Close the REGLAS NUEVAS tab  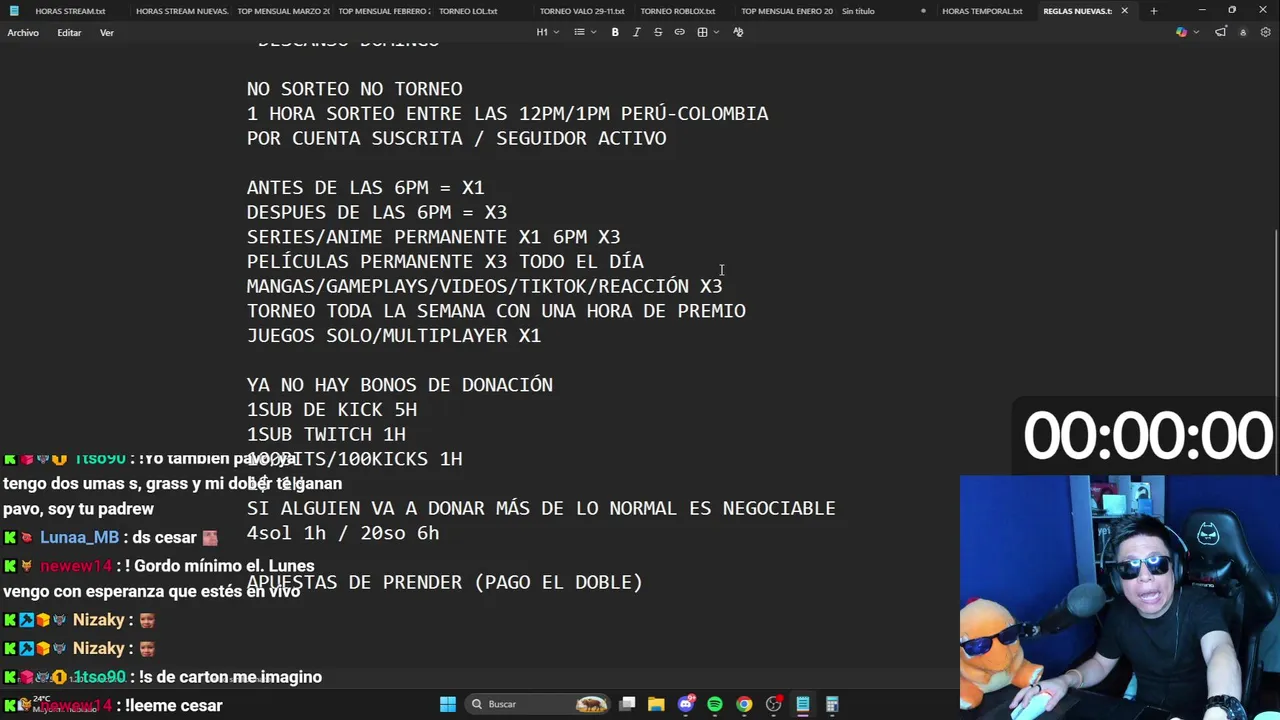[x=1124, y=11]
